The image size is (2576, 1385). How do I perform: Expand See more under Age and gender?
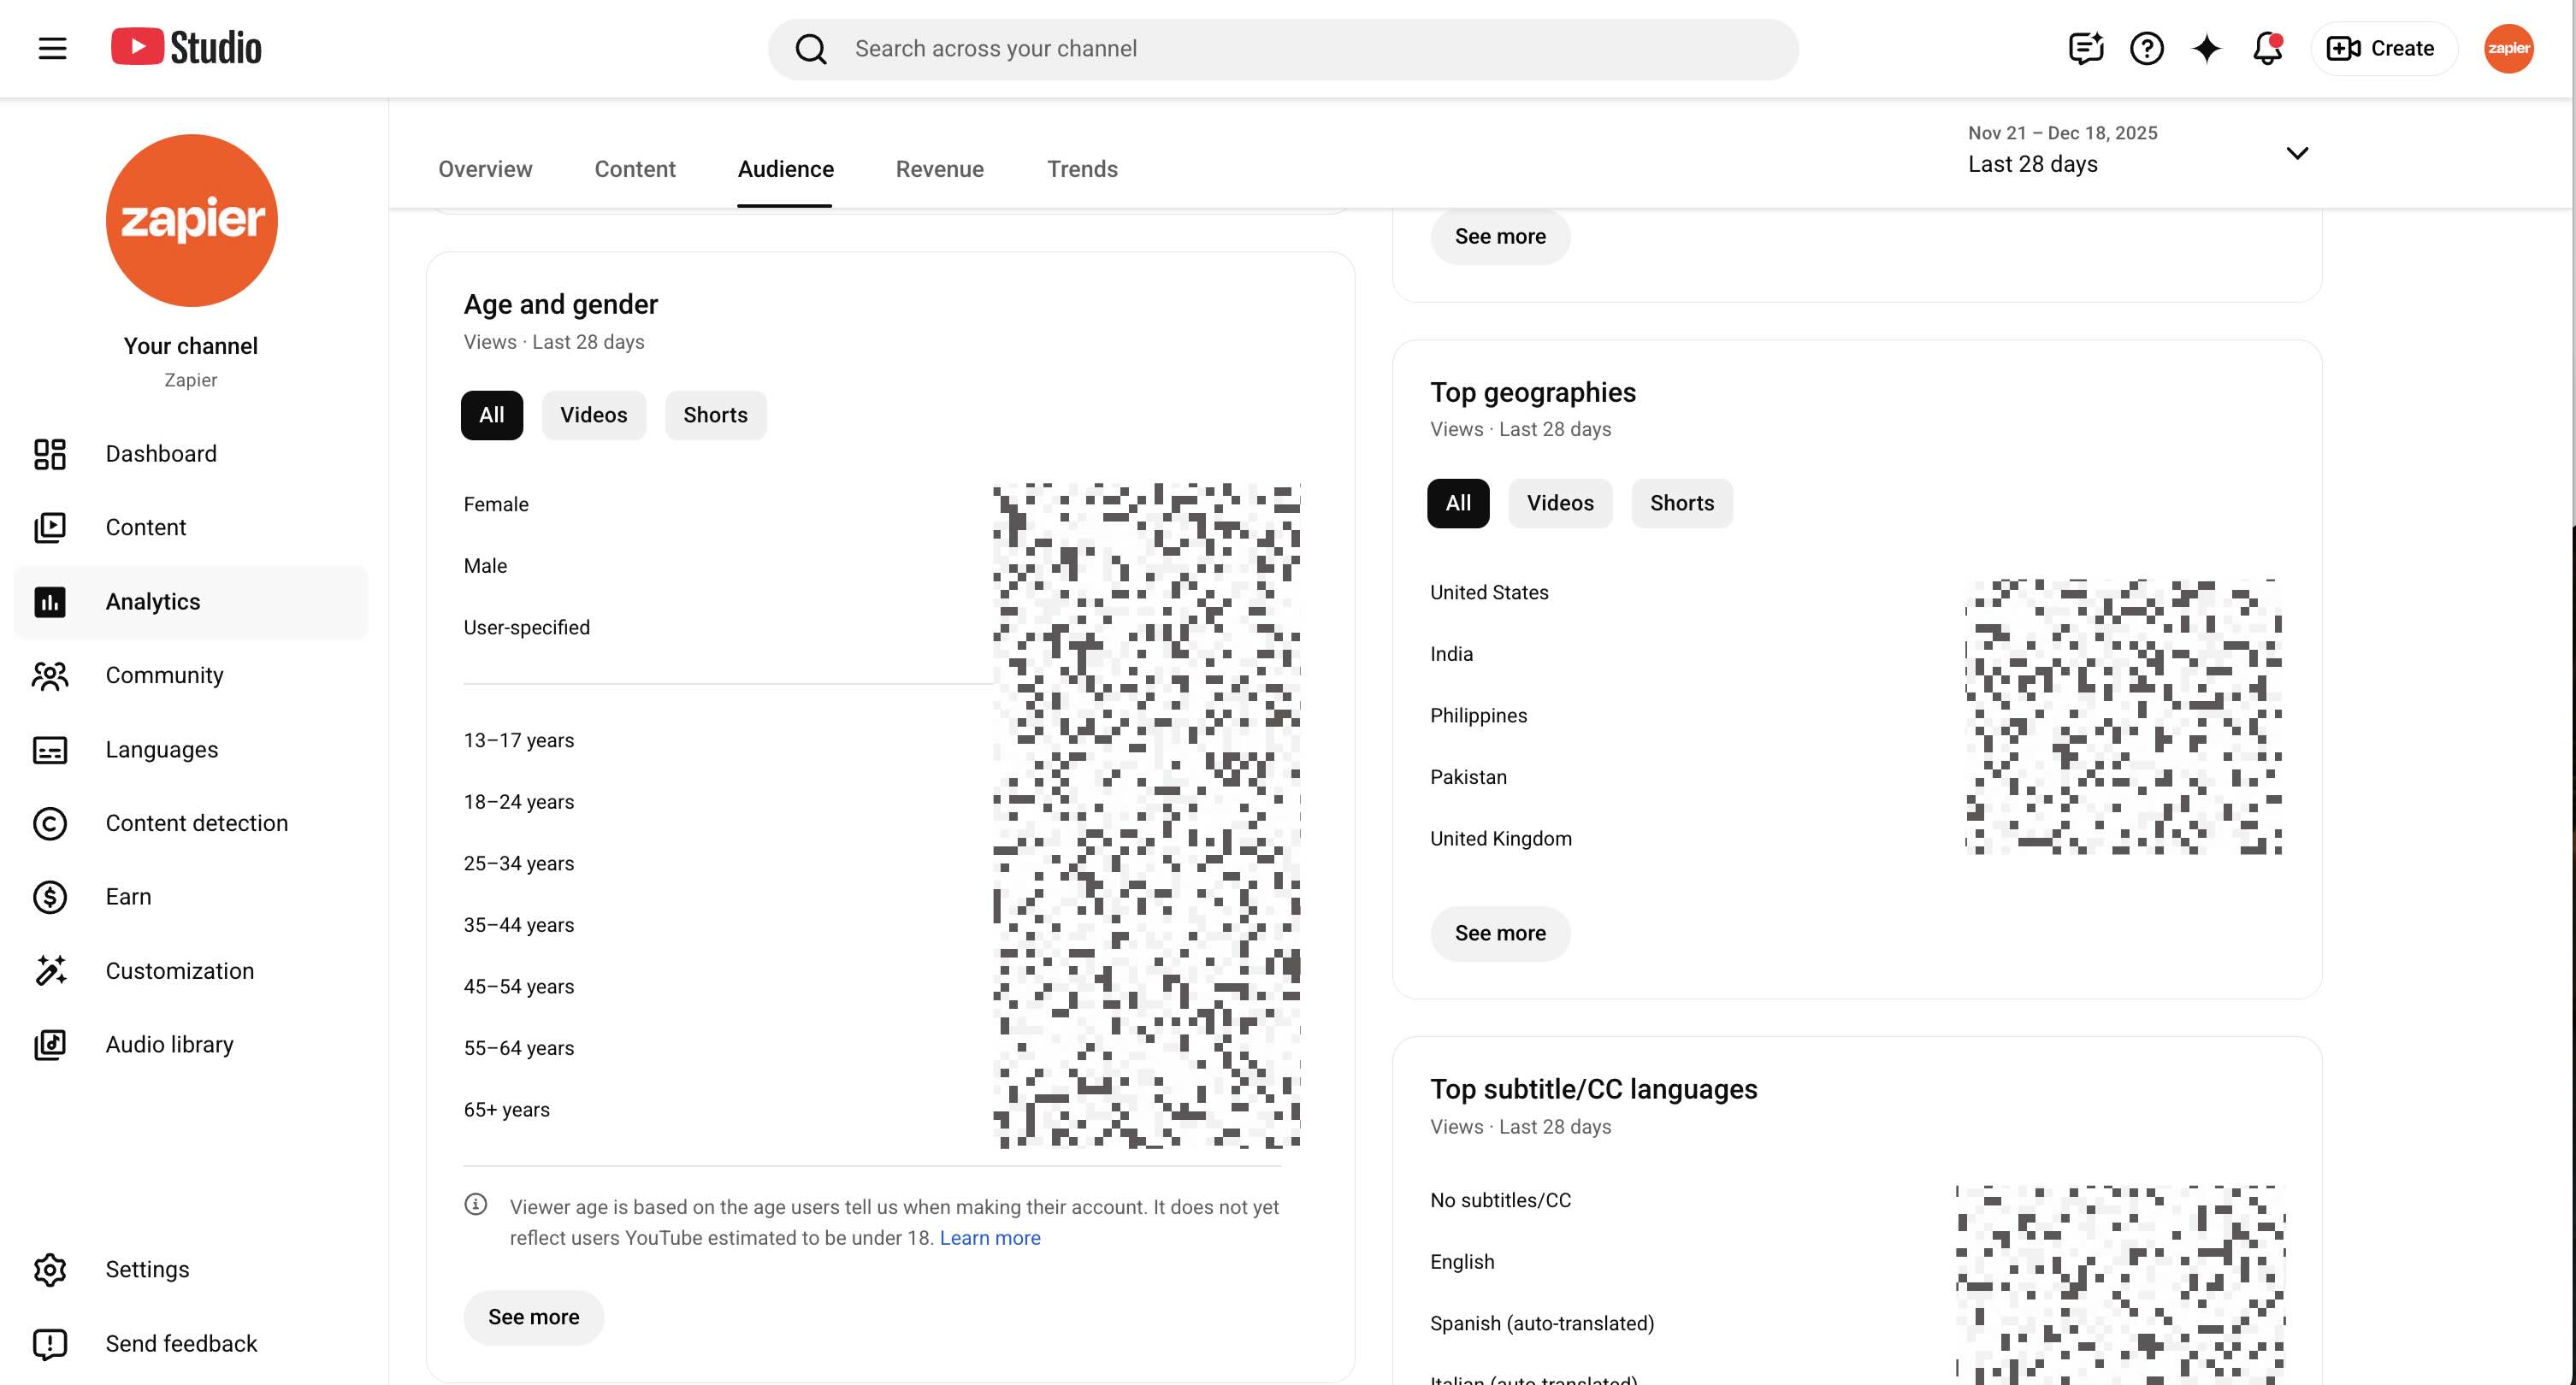pos(533,1317)
